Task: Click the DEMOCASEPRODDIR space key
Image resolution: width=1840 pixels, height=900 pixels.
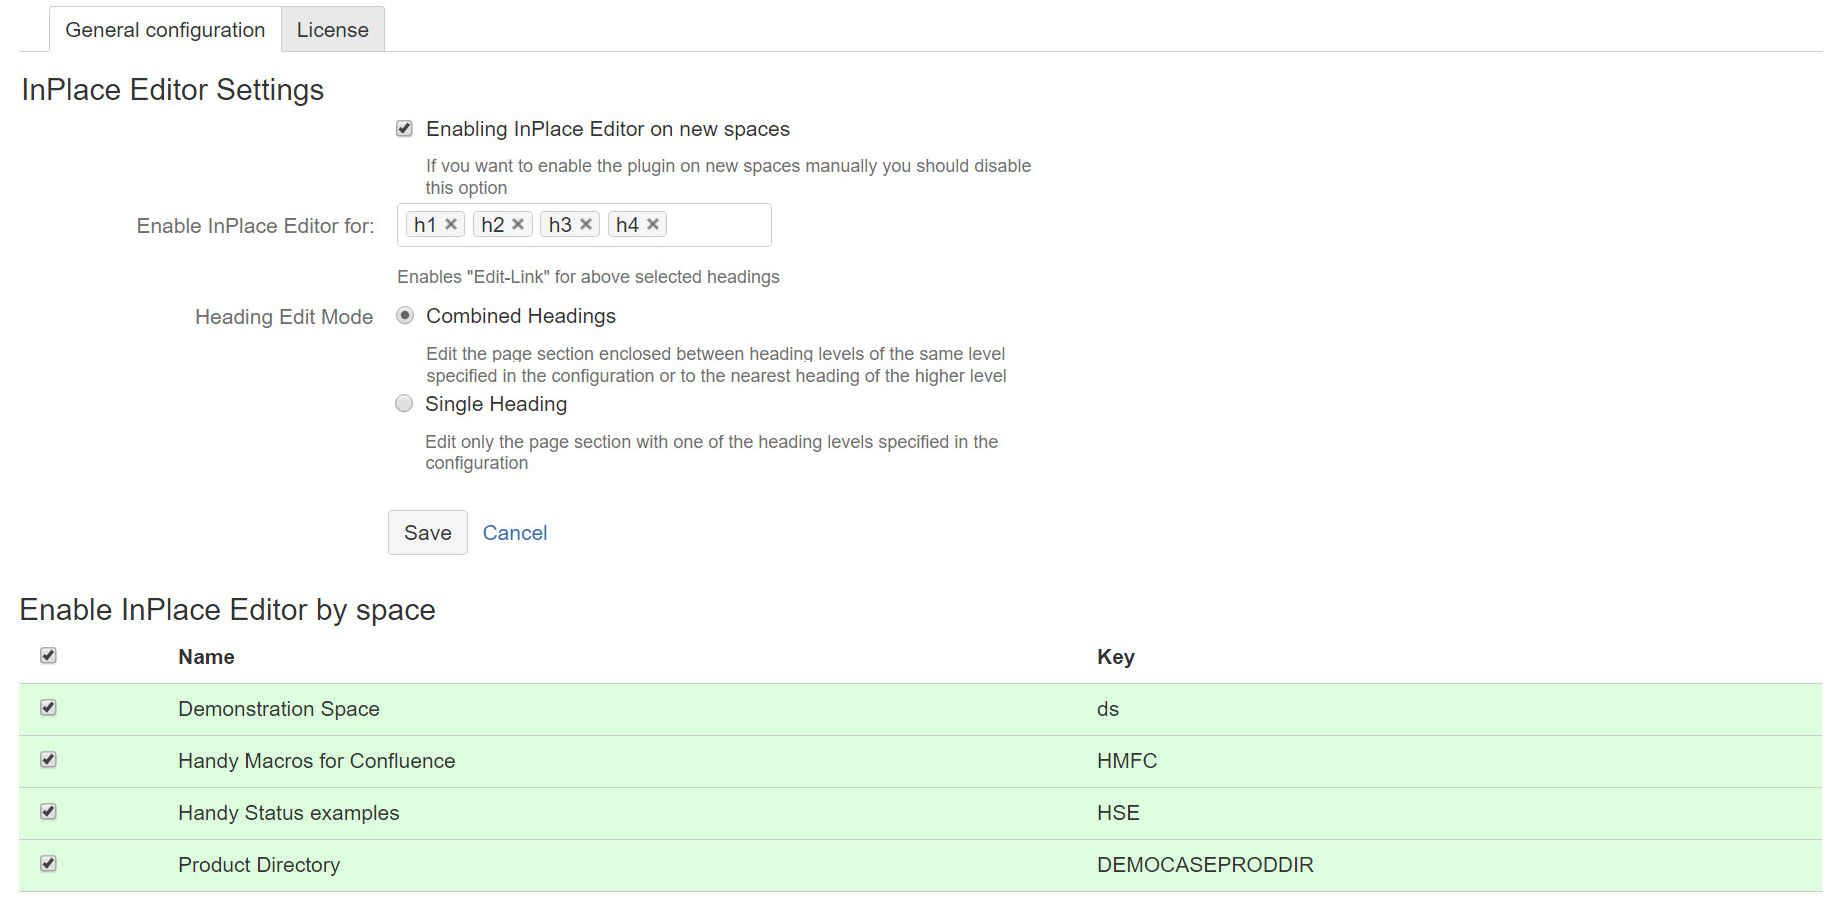Action: [1205, 865]
